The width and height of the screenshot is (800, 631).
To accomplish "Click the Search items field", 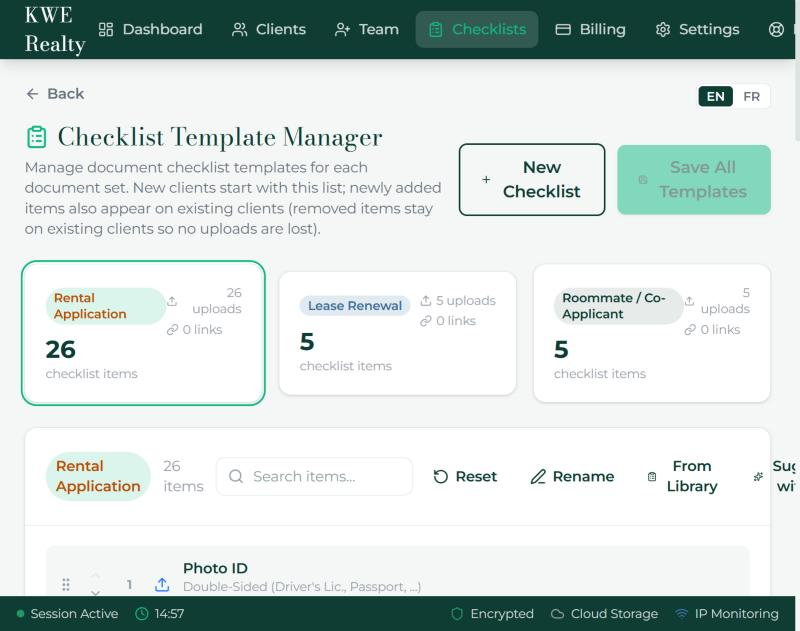I will (x=314, y=476).
